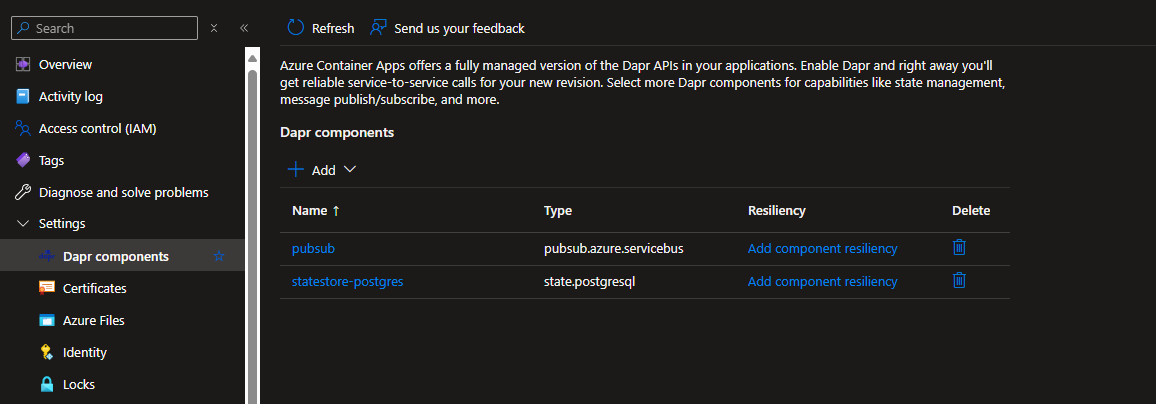Click the Refresh circular arrow icon

(296, 28)
